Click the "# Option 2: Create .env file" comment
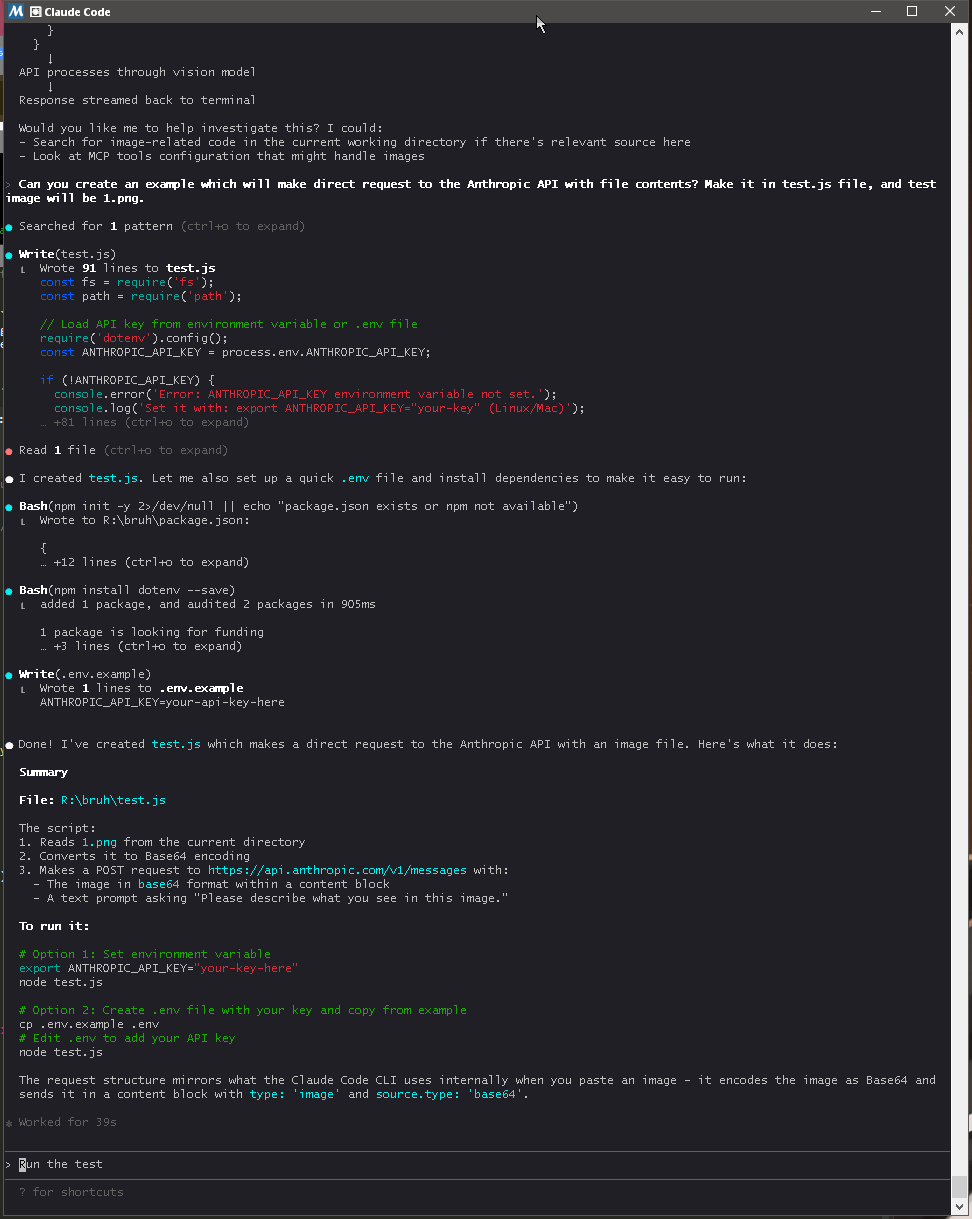The image size is (972, 1219). [x=243, y=1010]
